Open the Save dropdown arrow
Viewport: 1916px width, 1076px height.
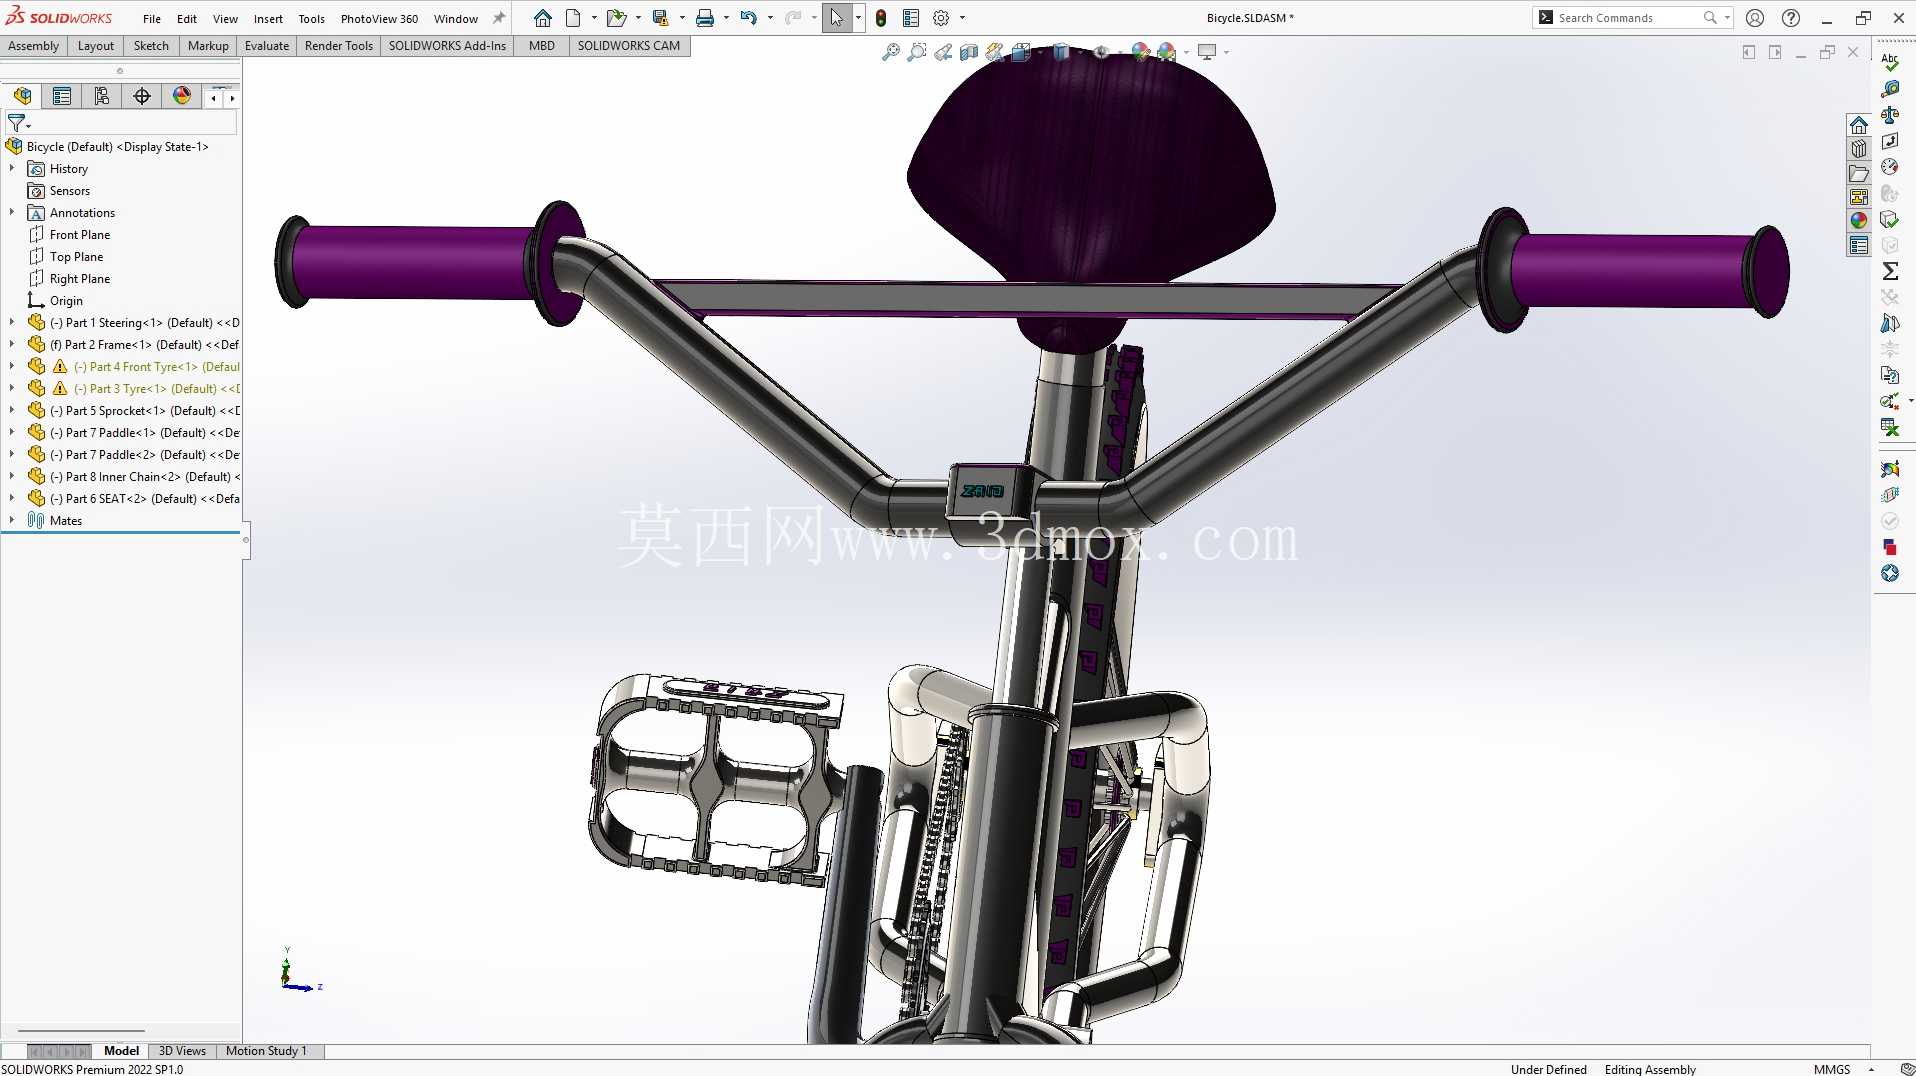(x=682, y=18)
